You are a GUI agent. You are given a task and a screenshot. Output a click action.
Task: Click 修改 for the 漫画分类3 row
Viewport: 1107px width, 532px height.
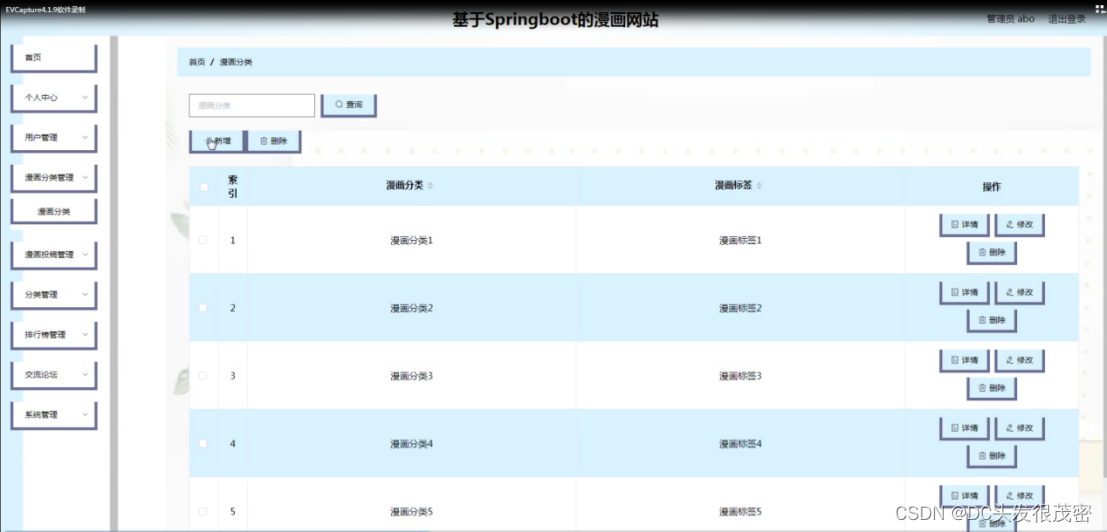point(1019,361)
